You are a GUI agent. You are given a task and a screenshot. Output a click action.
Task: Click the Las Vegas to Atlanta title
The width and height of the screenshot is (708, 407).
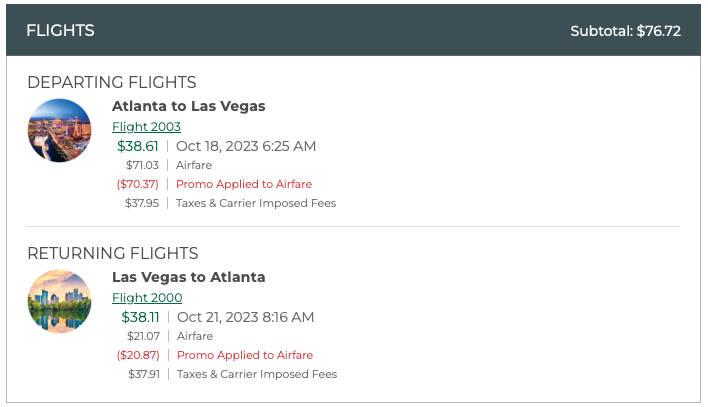(x=188, y=277)
